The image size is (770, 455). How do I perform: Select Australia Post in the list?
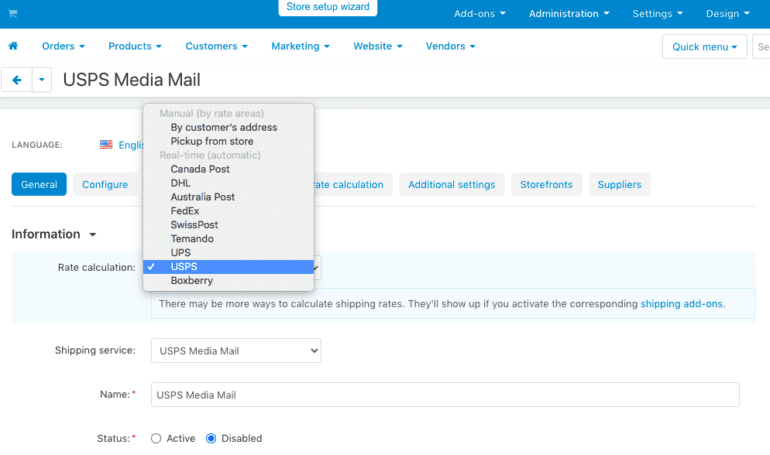pos(228,197)
